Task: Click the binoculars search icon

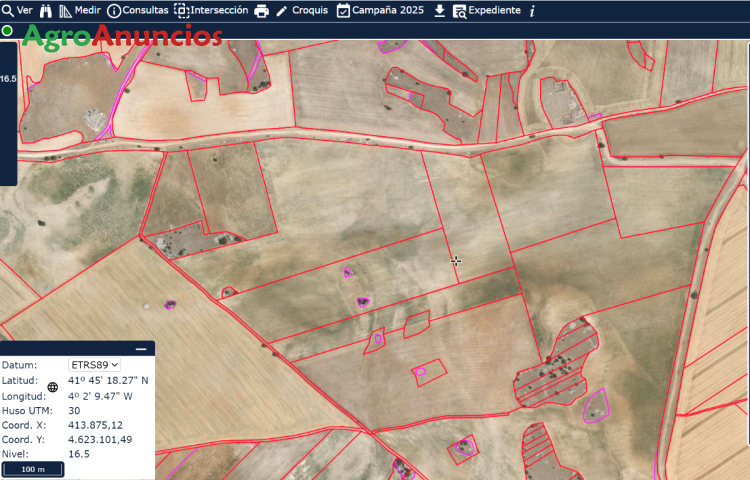Action: [45, 10]
